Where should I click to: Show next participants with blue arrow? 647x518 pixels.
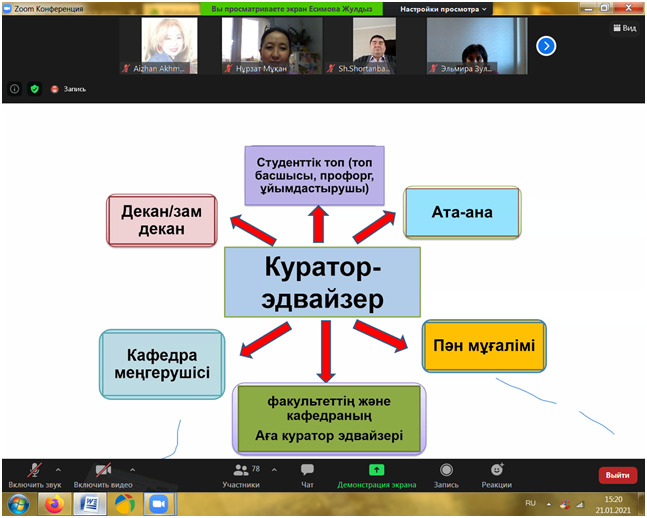546,45
